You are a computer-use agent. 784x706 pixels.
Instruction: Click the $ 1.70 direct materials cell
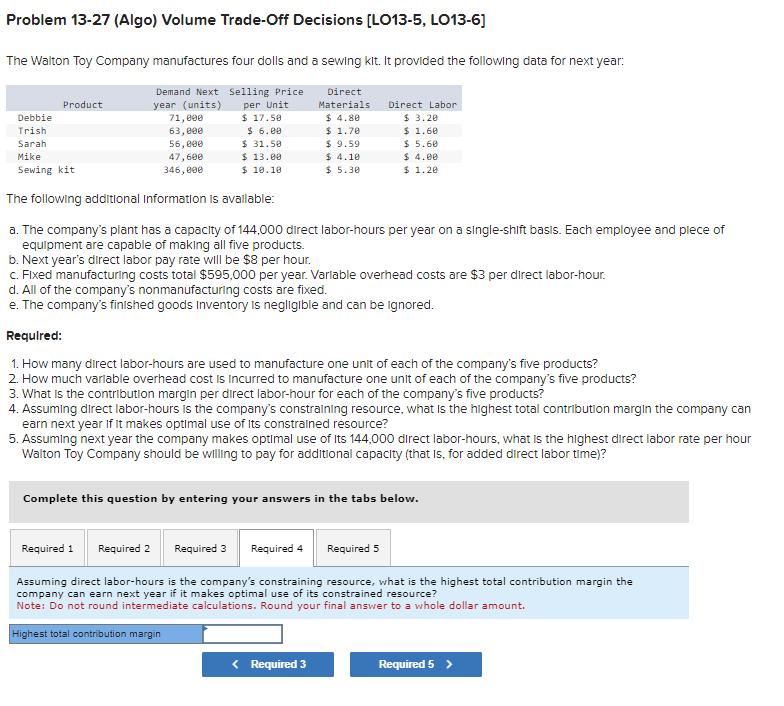[342, 131]
